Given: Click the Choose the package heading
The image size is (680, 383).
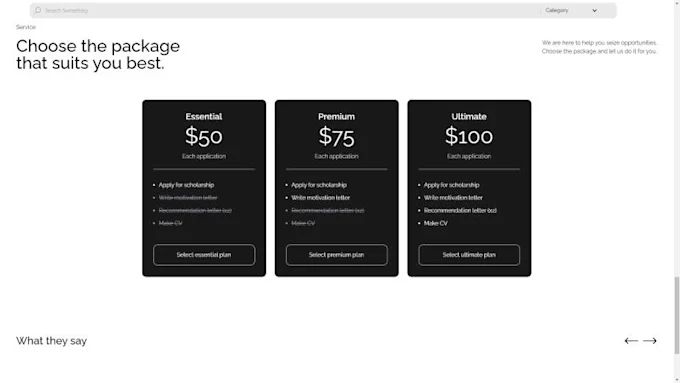Looking at the screenshot, I should tap(98, 55).
